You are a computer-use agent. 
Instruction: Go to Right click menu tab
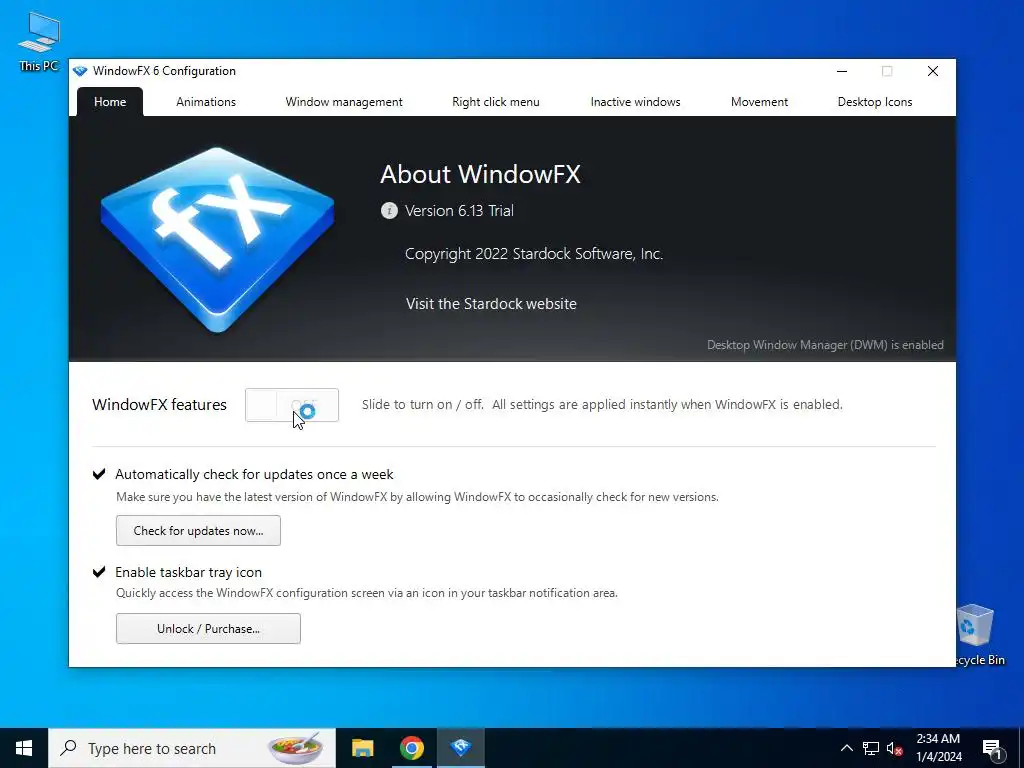point(496,102)
